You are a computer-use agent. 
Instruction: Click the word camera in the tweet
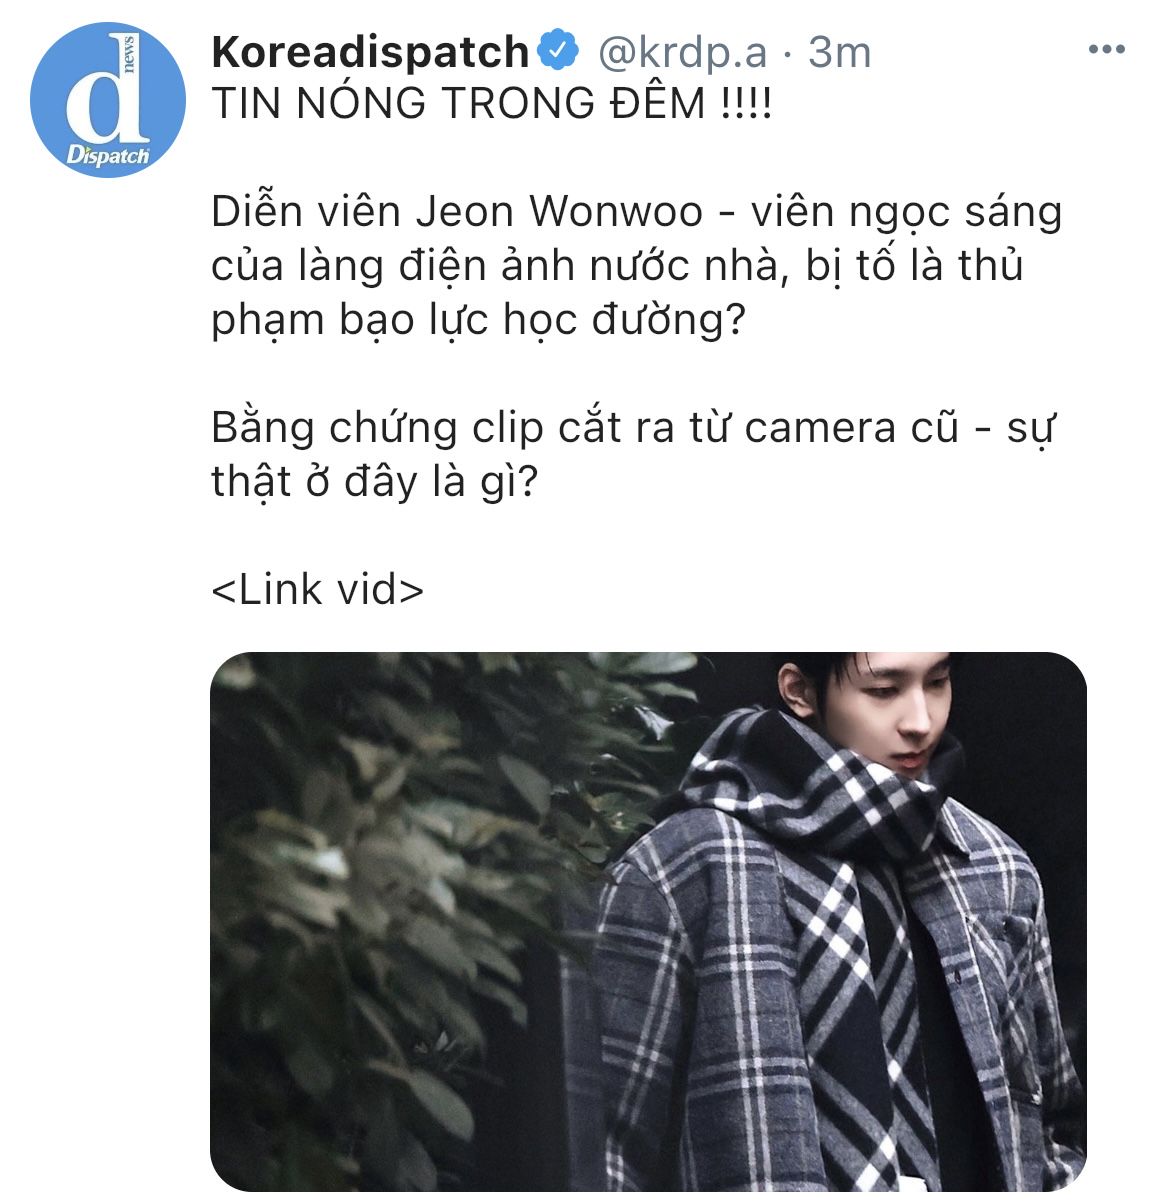point(848,428)
